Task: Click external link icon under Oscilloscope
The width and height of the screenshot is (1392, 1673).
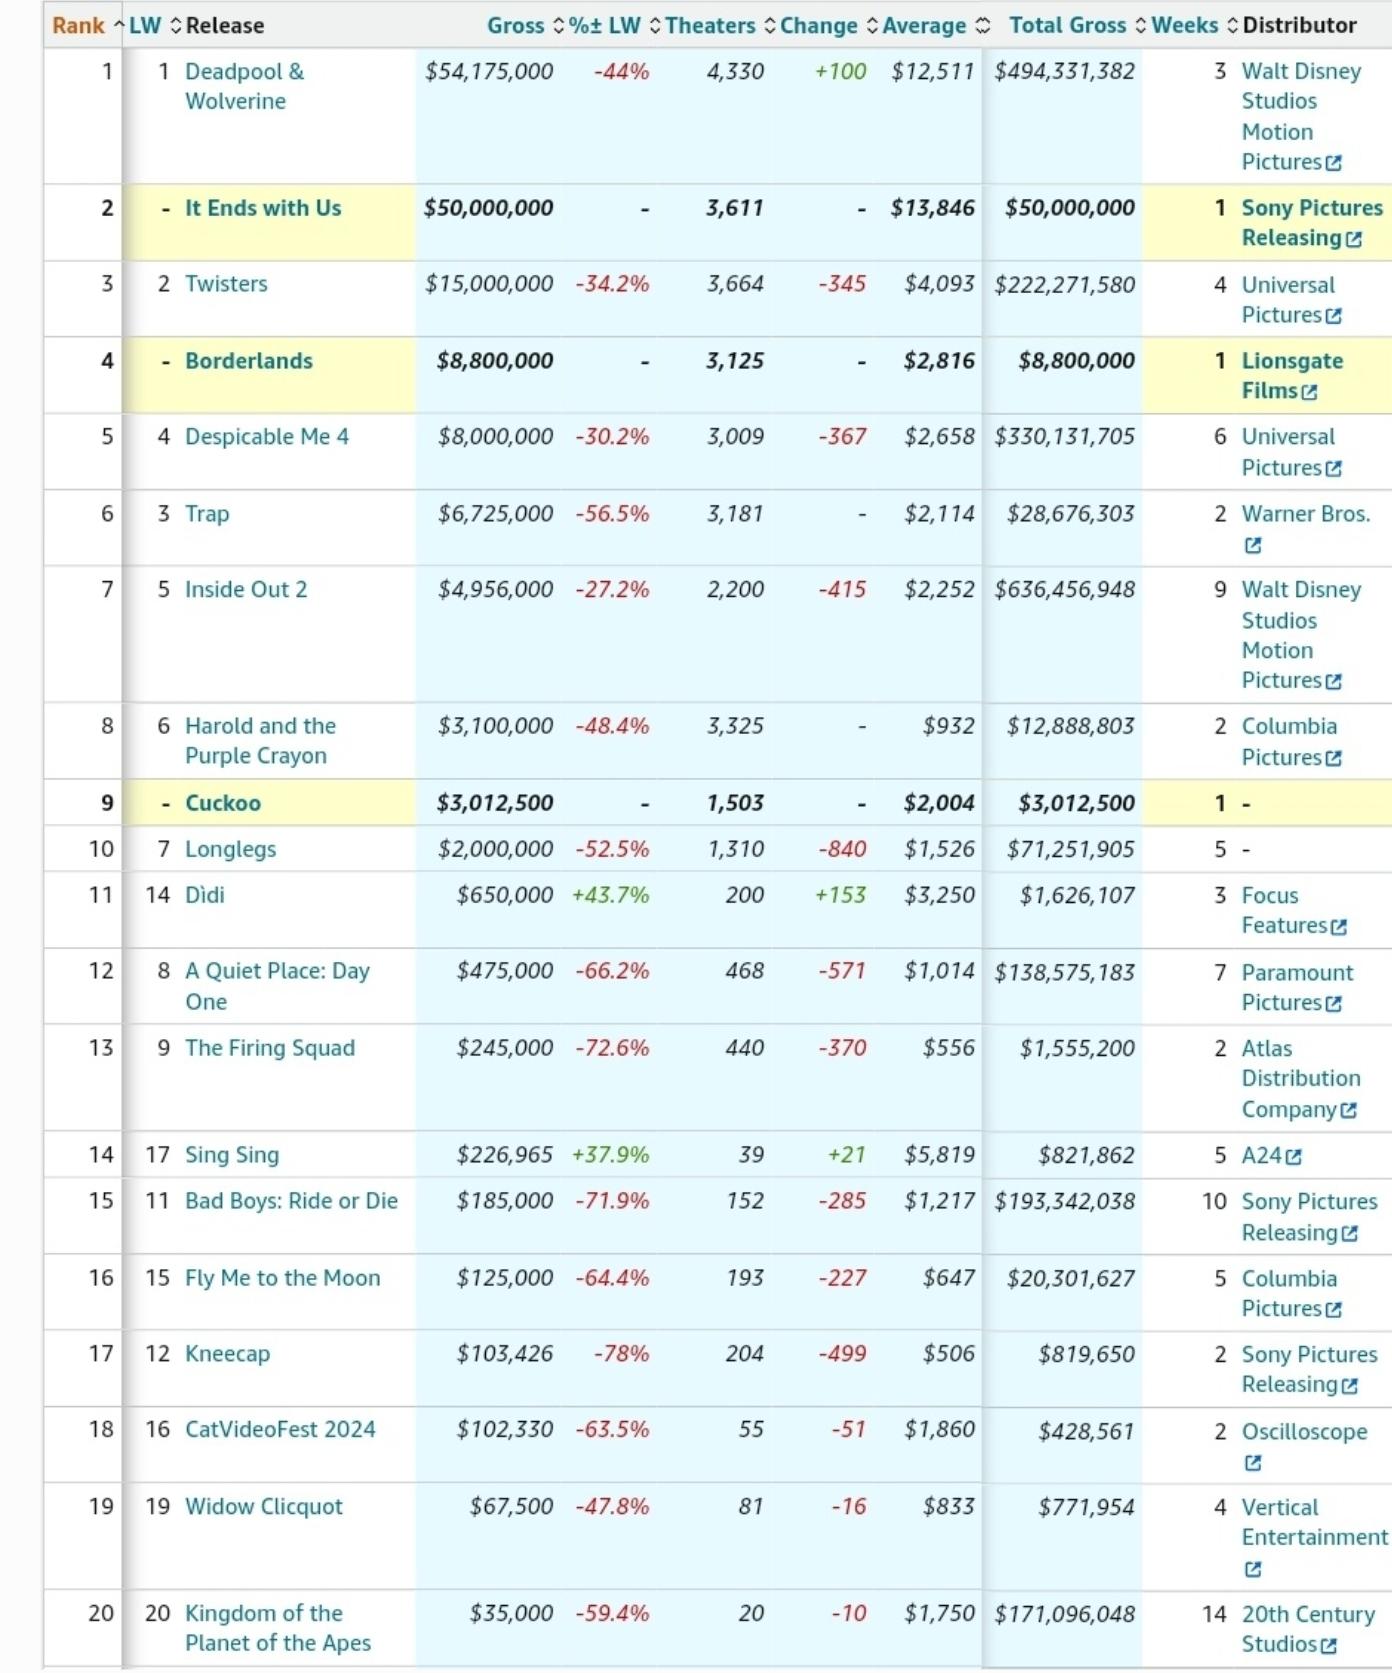Action: (x=1253, y=1463)
